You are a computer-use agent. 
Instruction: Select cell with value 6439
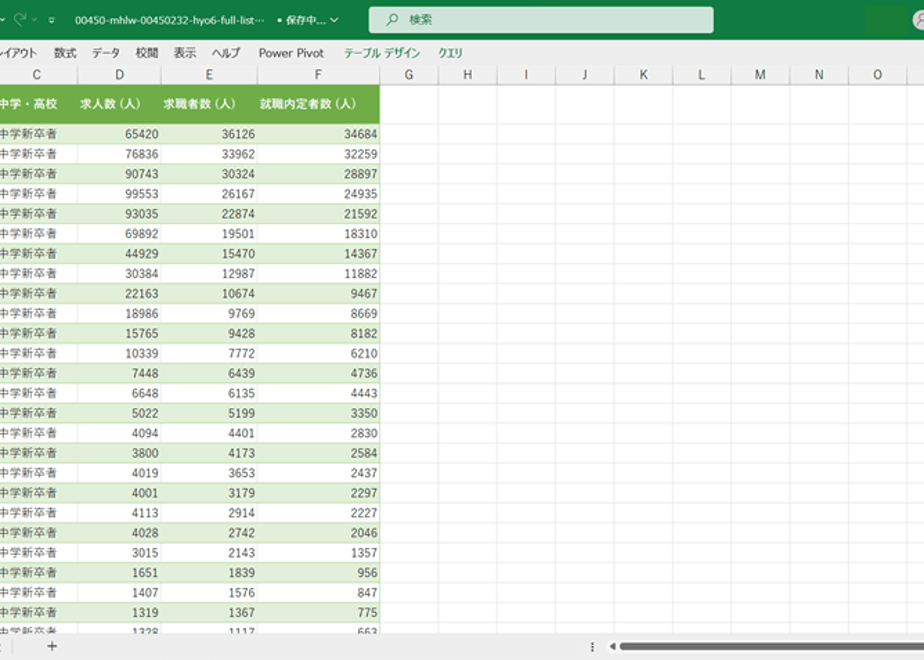point(209,374)
